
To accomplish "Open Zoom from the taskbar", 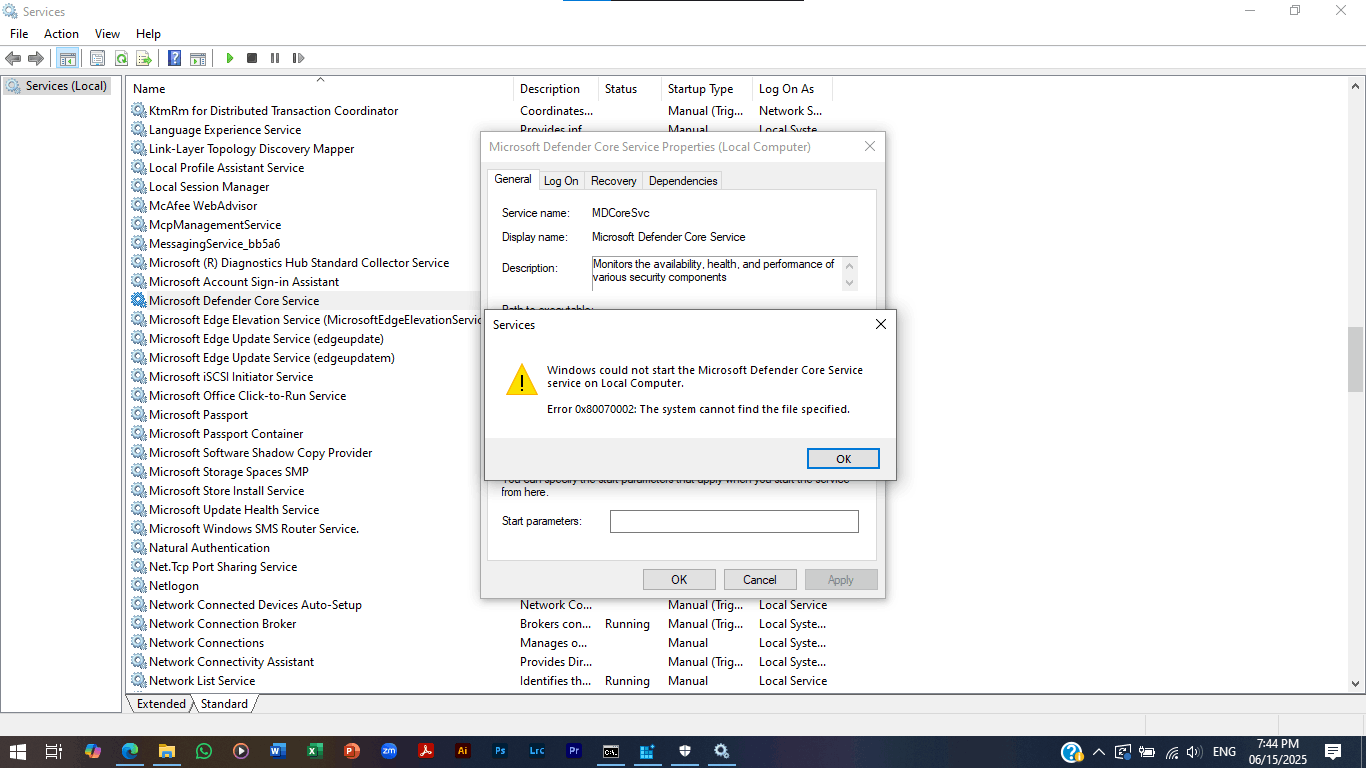I will 389,751.
